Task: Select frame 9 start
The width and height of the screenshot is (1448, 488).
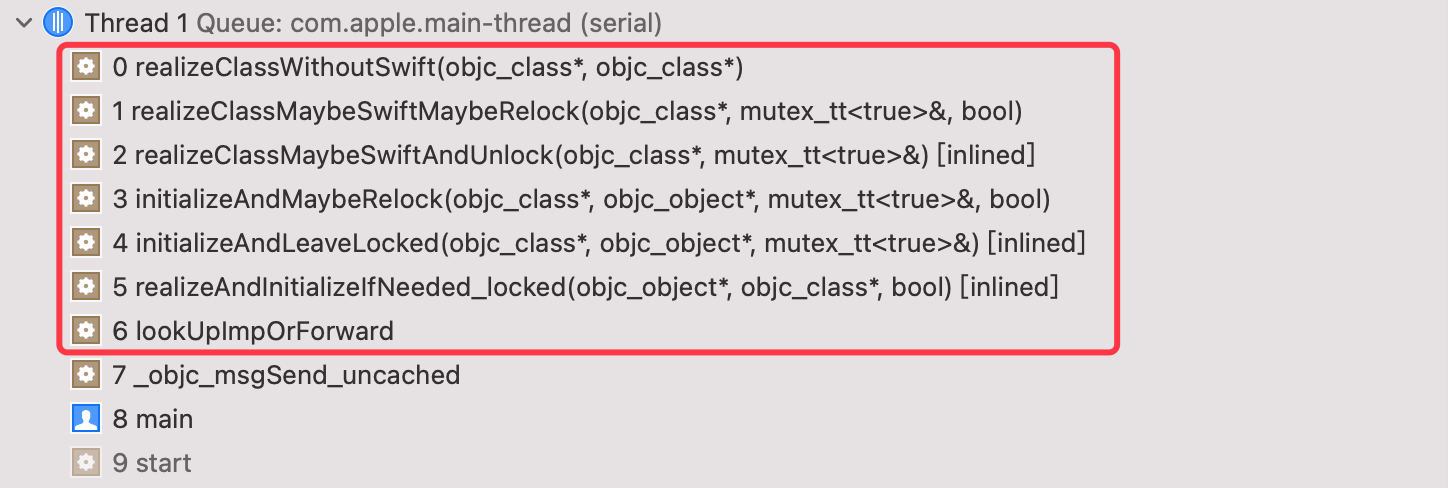Action: pos(152,463)
